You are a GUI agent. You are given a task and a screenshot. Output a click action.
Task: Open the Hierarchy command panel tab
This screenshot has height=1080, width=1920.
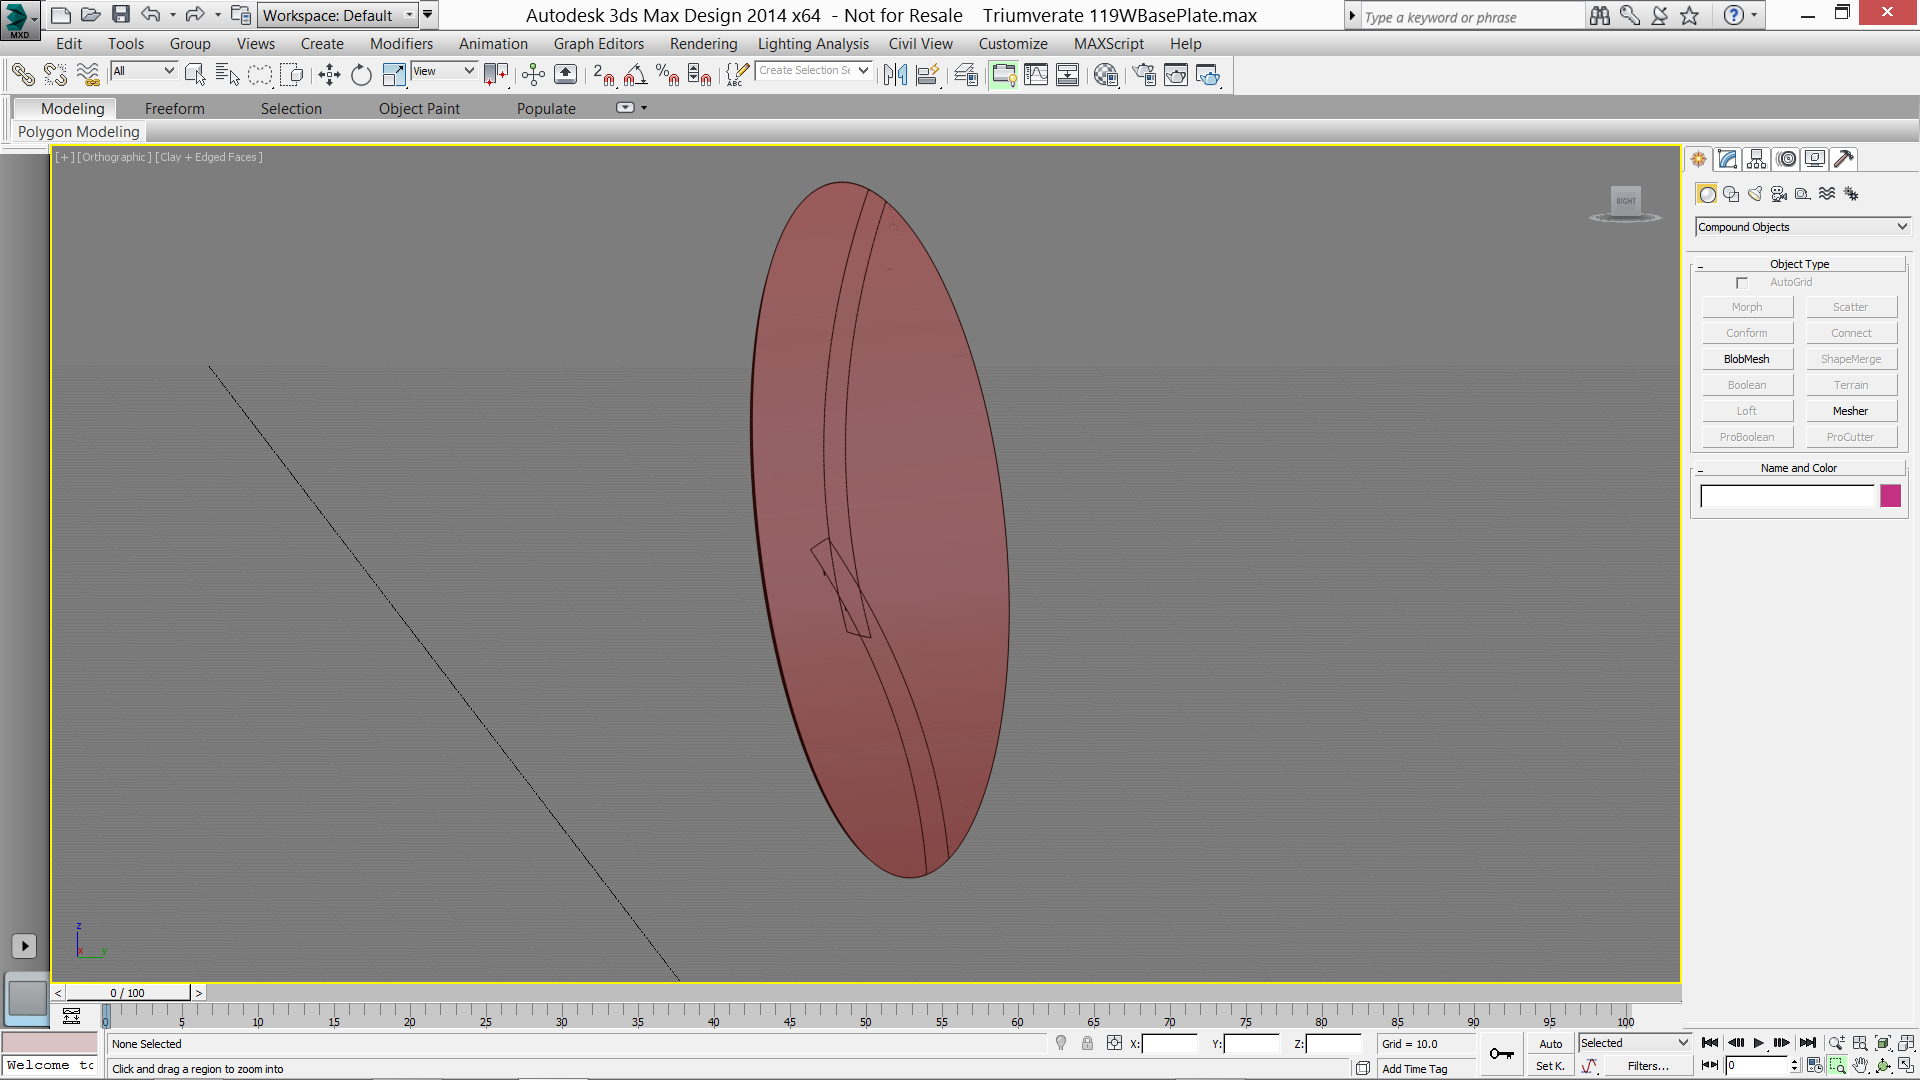point(1757,159)
